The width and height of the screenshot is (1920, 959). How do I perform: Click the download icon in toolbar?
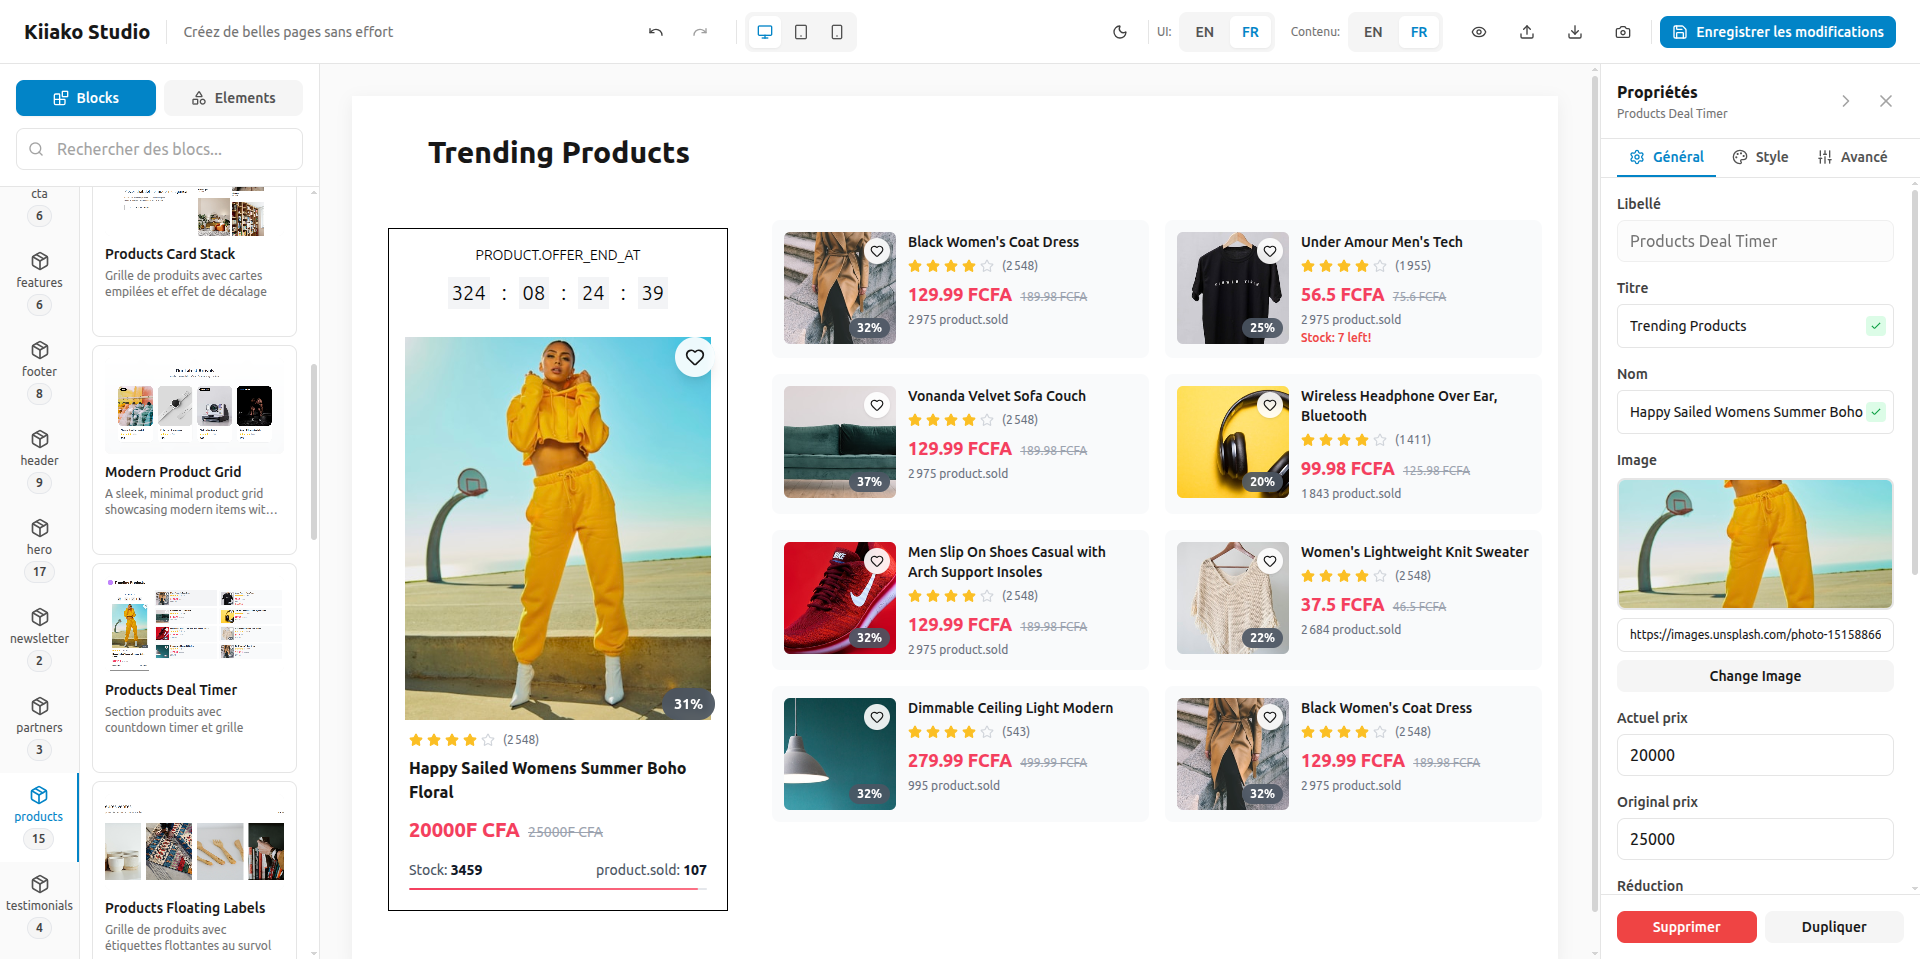coord(1575,32)
